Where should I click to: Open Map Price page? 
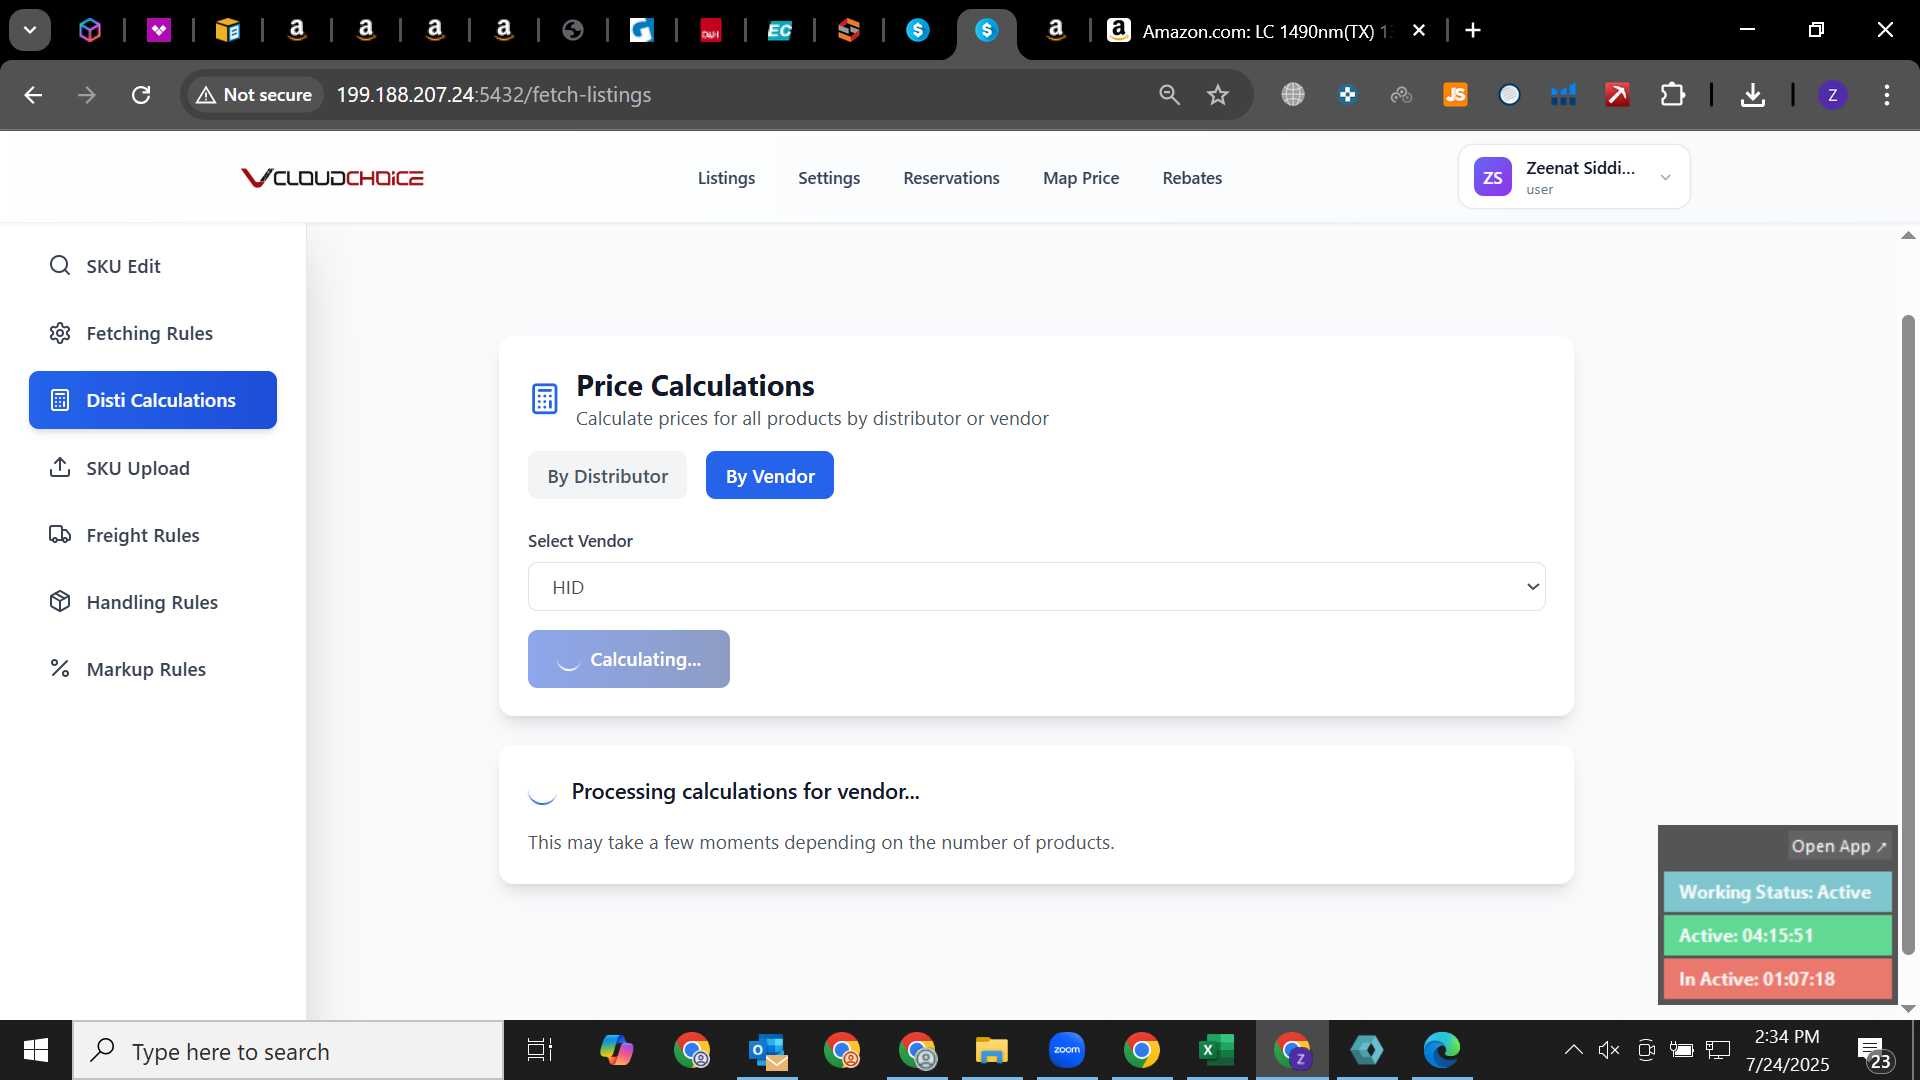(x=1081, y=178)
